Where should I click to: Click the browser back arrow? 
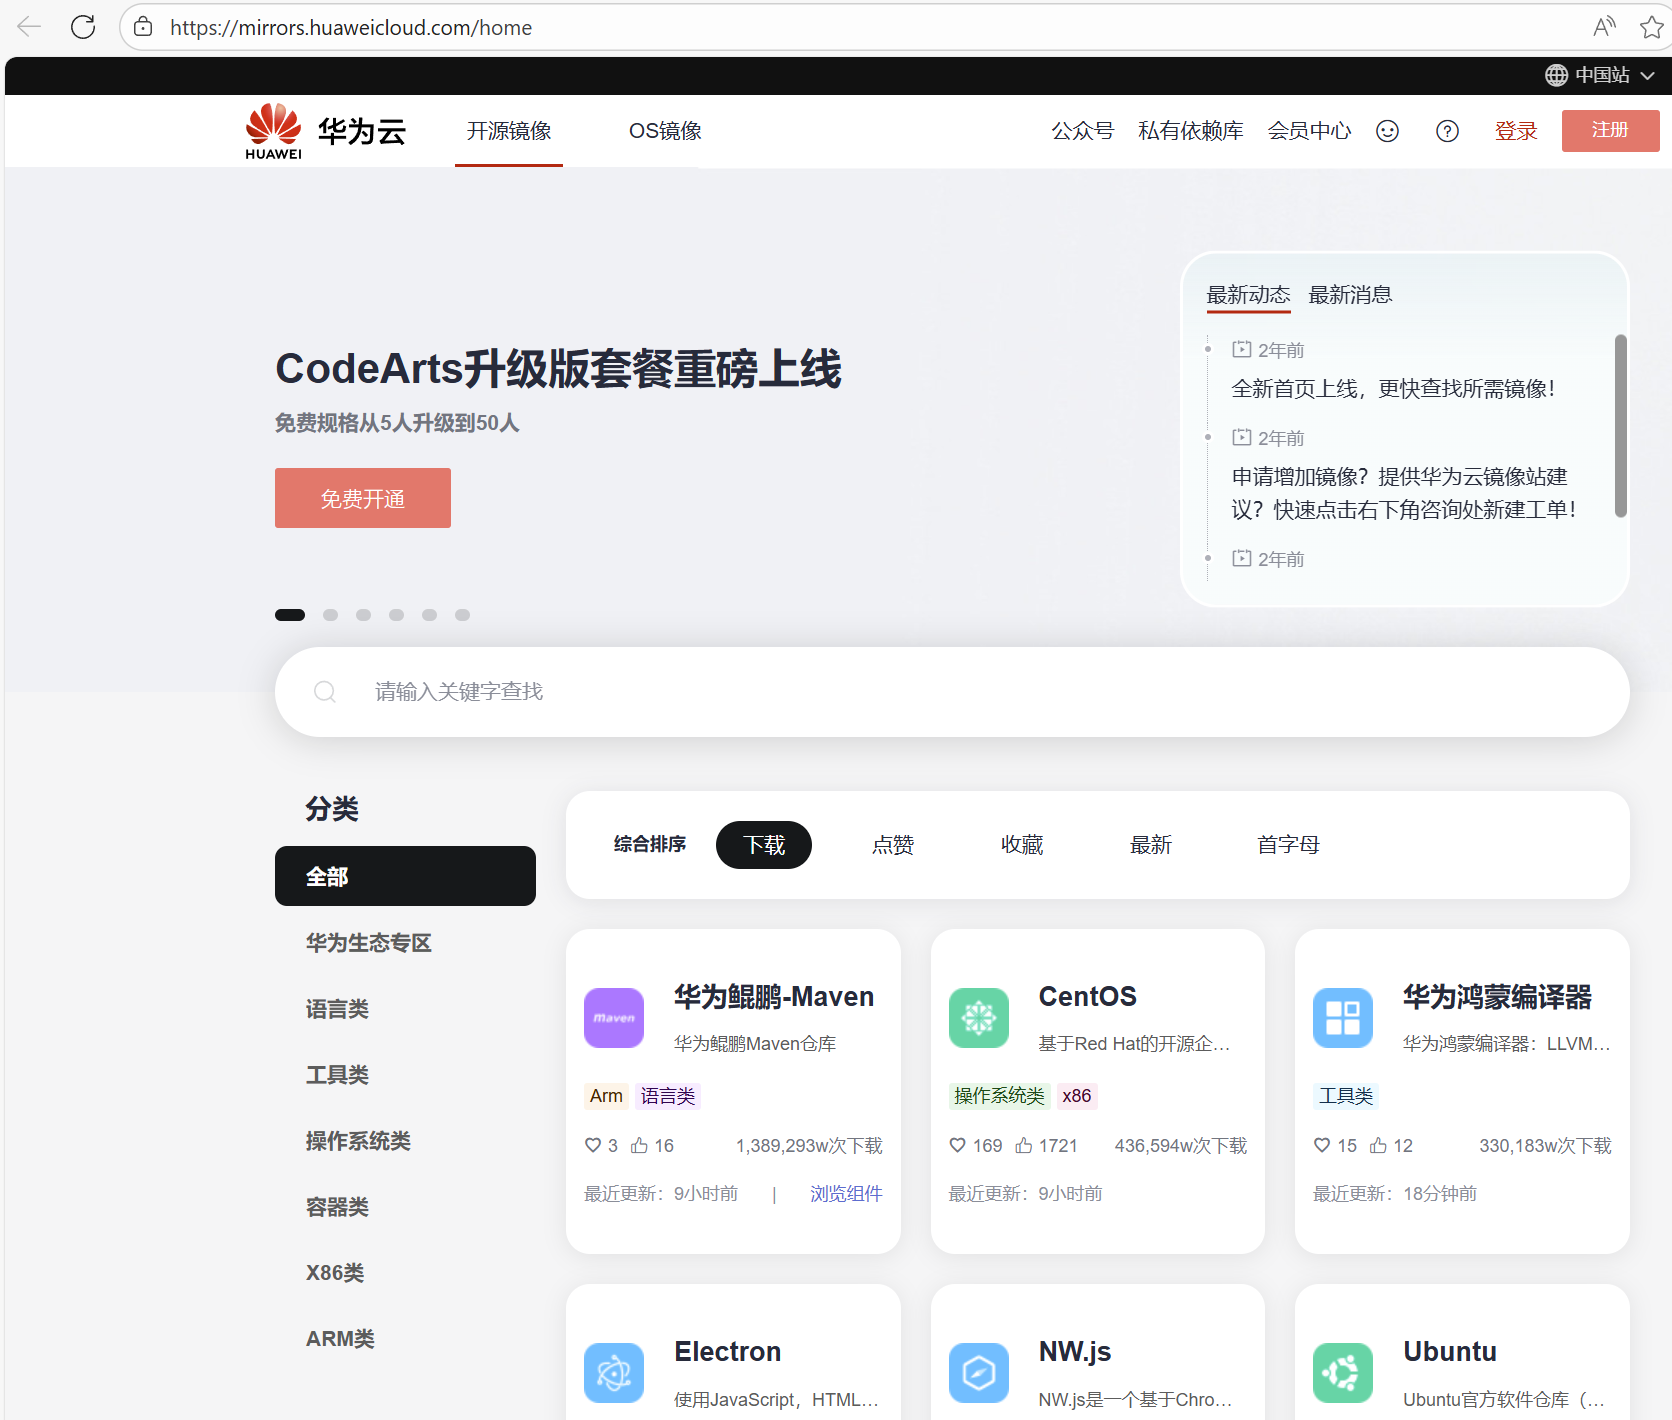coord(29,27)
